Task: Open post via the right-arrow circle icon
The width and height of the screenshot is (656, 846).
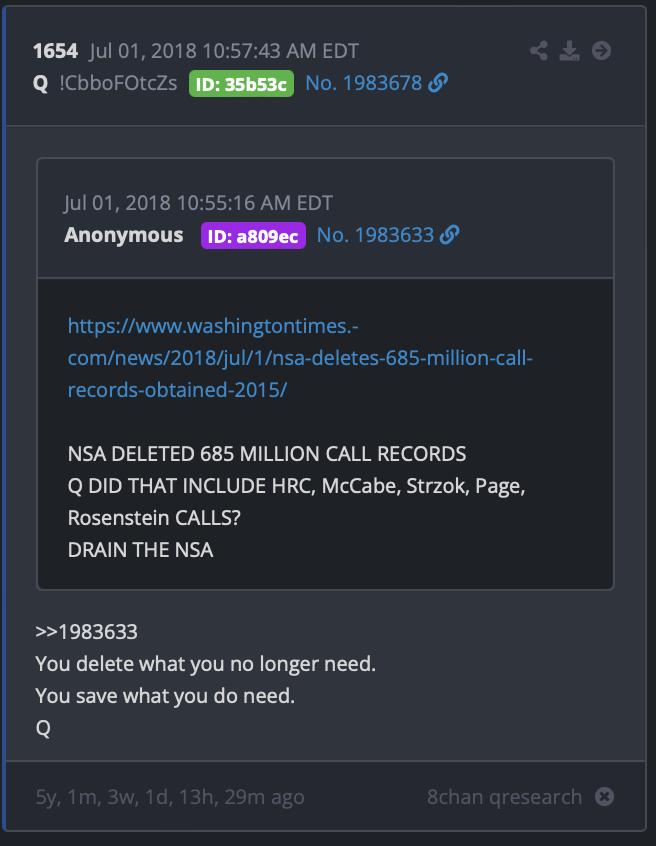Action: [x=602, y=51]
